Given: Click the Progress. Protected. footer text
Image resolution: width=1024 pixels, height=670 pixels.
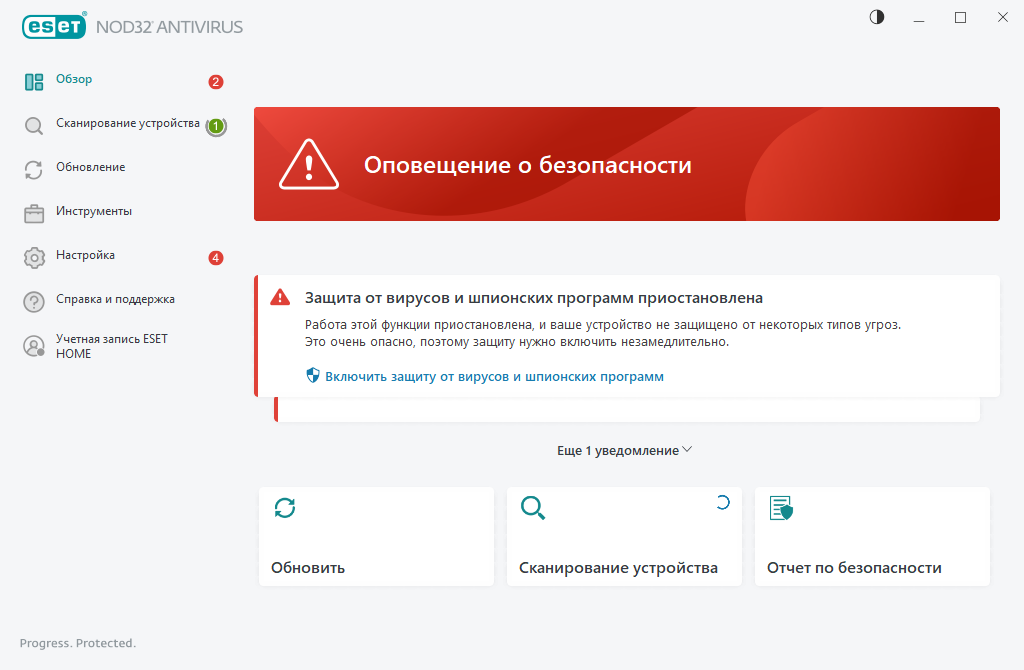Looking at the screenshot, I should [78, 643].
